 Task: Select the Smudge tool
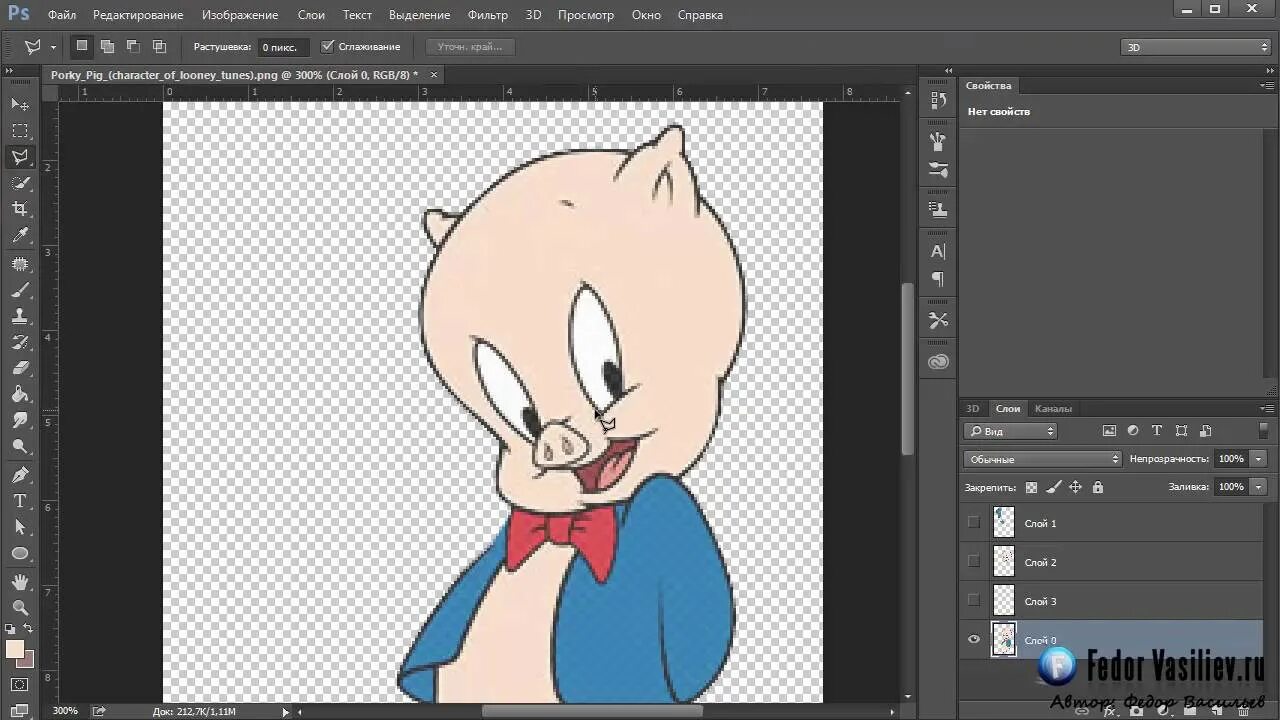pyautogui.click(x=20, y=420)
